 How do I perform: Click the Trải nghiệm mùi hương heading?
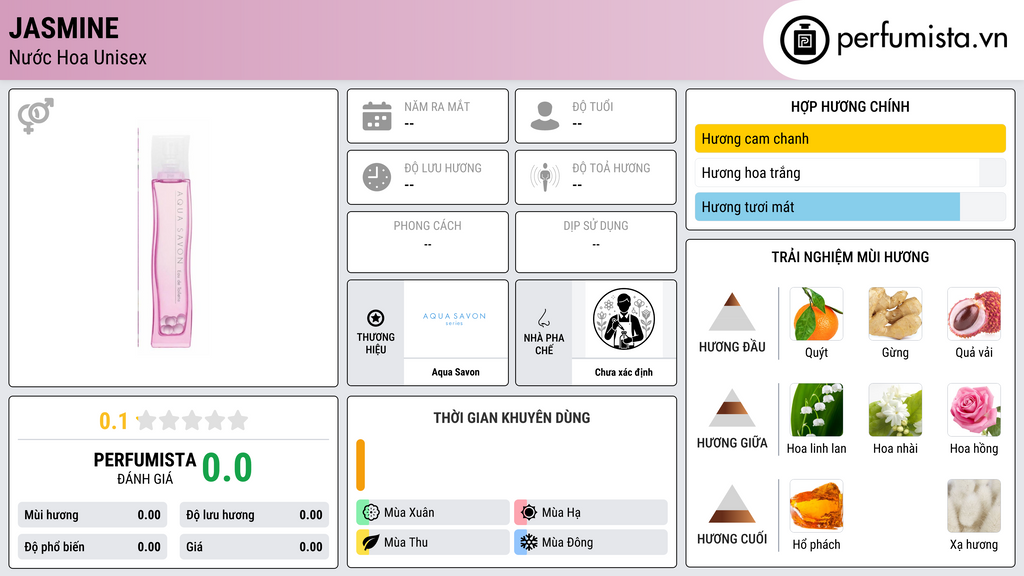[850, 257]
